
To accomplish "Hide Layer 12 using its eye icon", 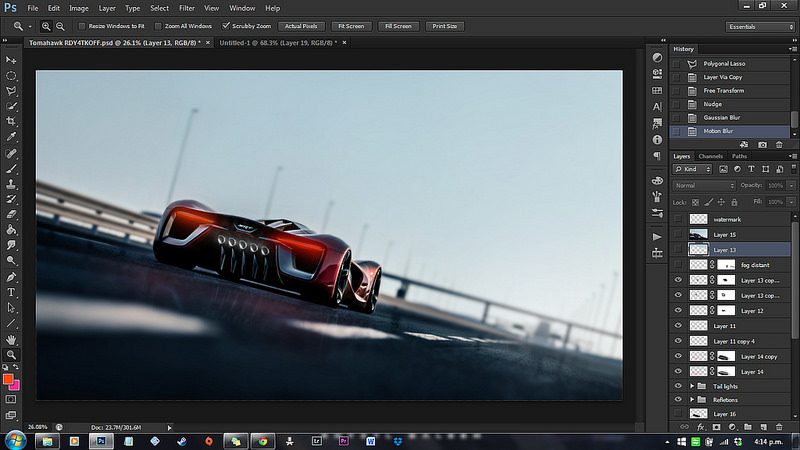I will tap(678, 311).
